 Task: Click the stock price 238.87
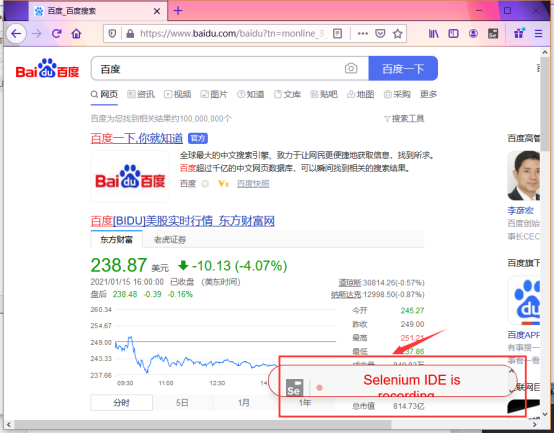pos(119,265)
